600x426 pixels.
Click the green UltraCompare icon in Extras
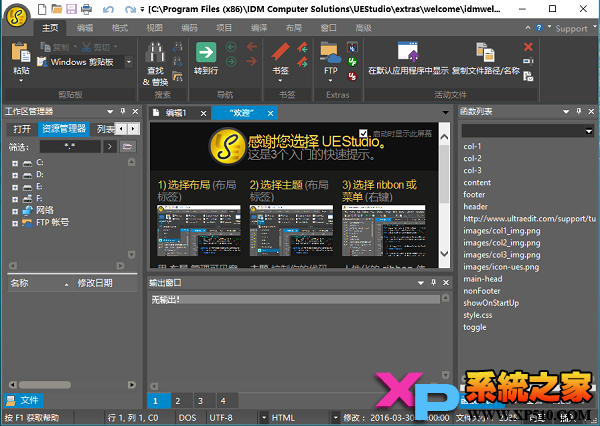[352, 62]
